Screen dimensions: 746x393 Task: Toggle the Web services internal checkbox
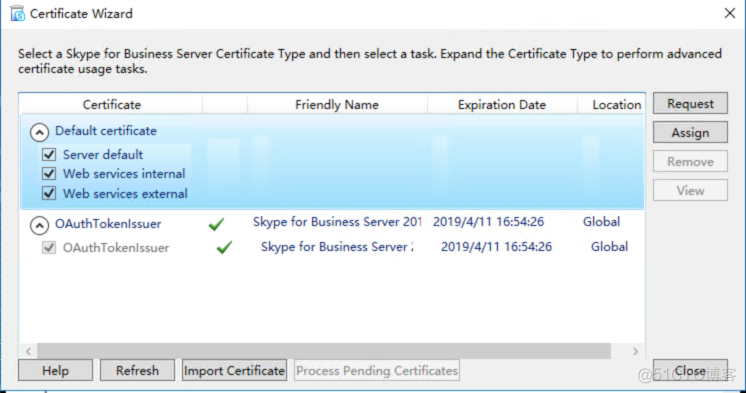click(49, 174)
